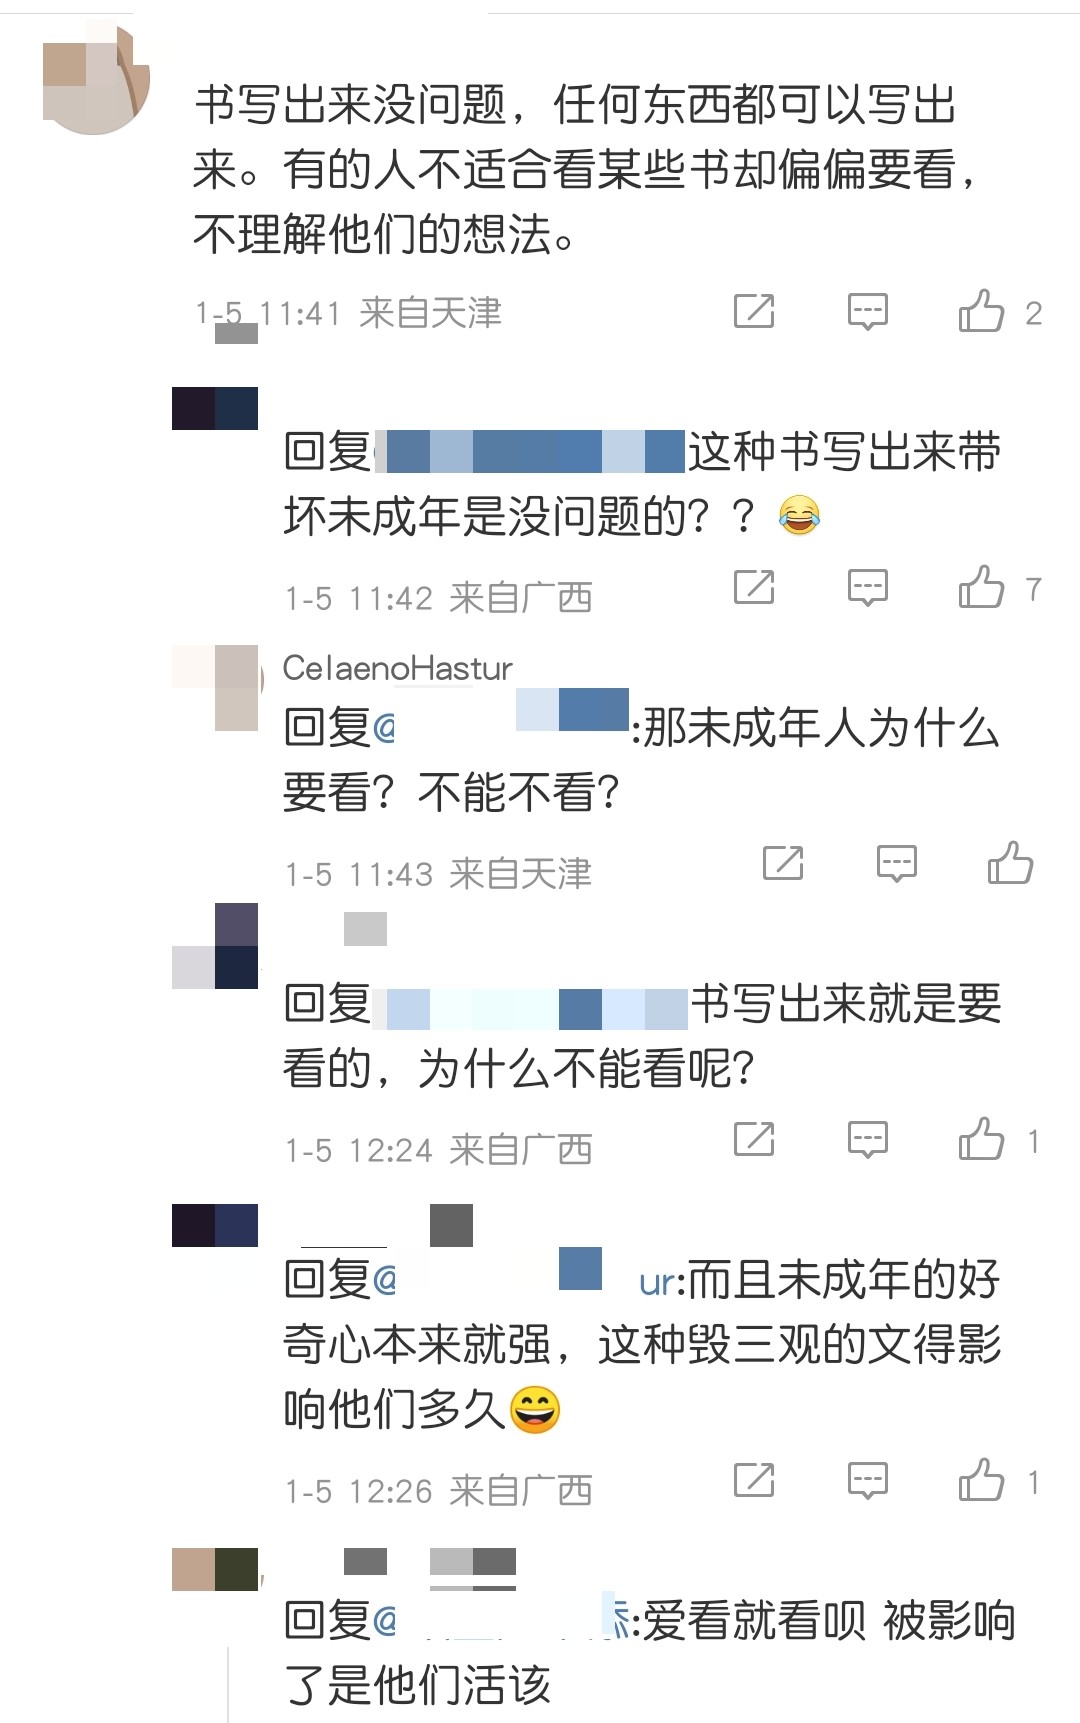Open CelaenoHastur's avatar image
This screenshot has width=1080, height=1723.
217,688
